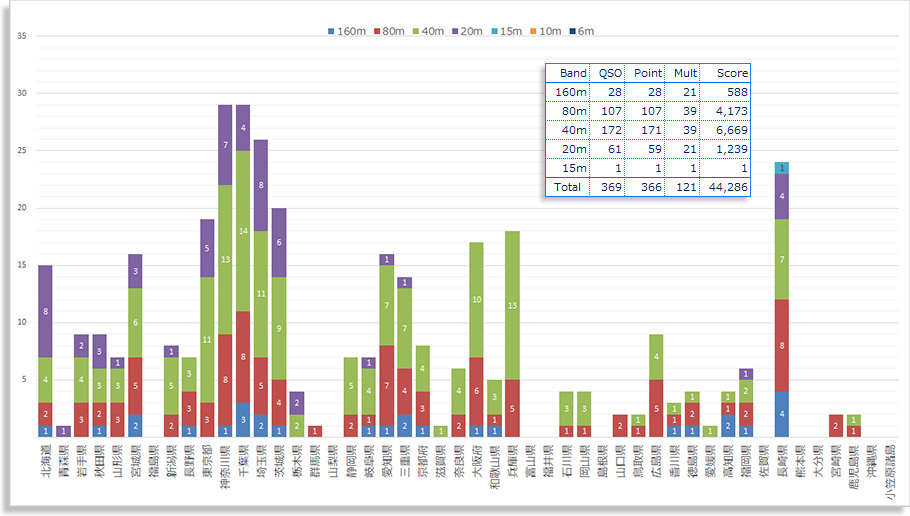The height and width of the screenshot is (516, 910).
Task: Click the 160m legend color swatch
Action: point(332,31)
